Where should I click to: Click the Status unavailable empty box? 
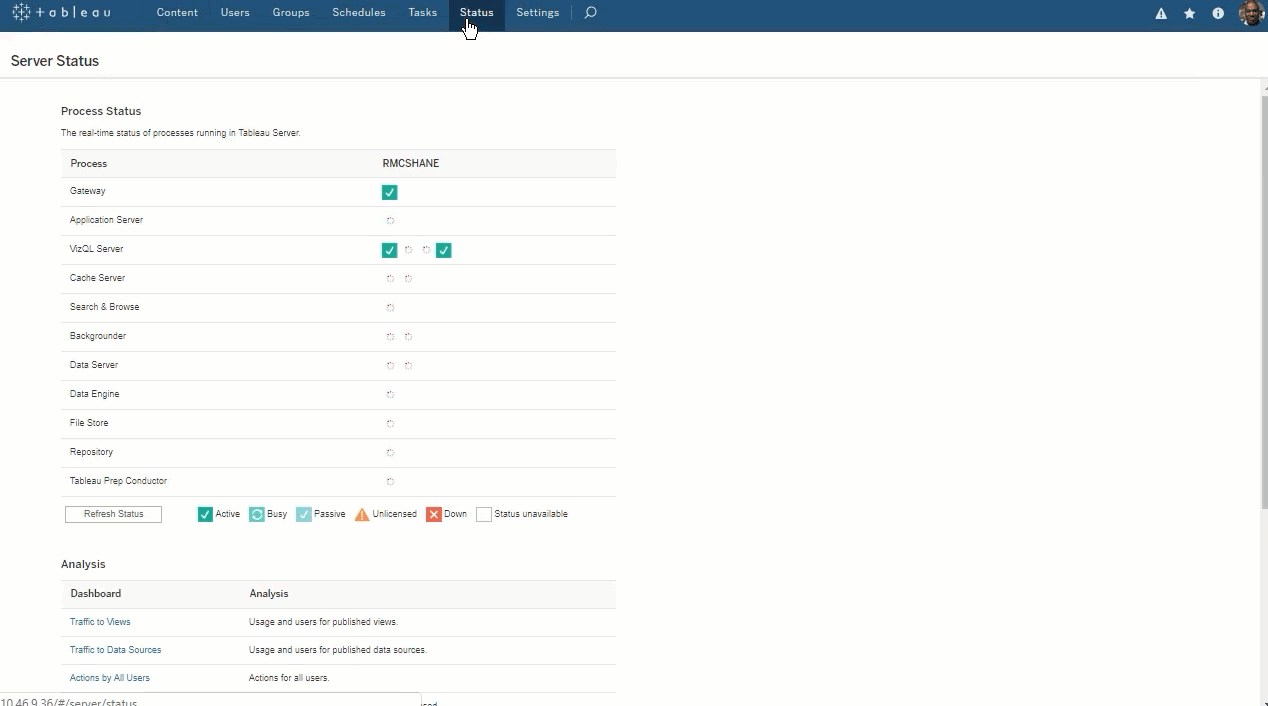pos(484,514)
